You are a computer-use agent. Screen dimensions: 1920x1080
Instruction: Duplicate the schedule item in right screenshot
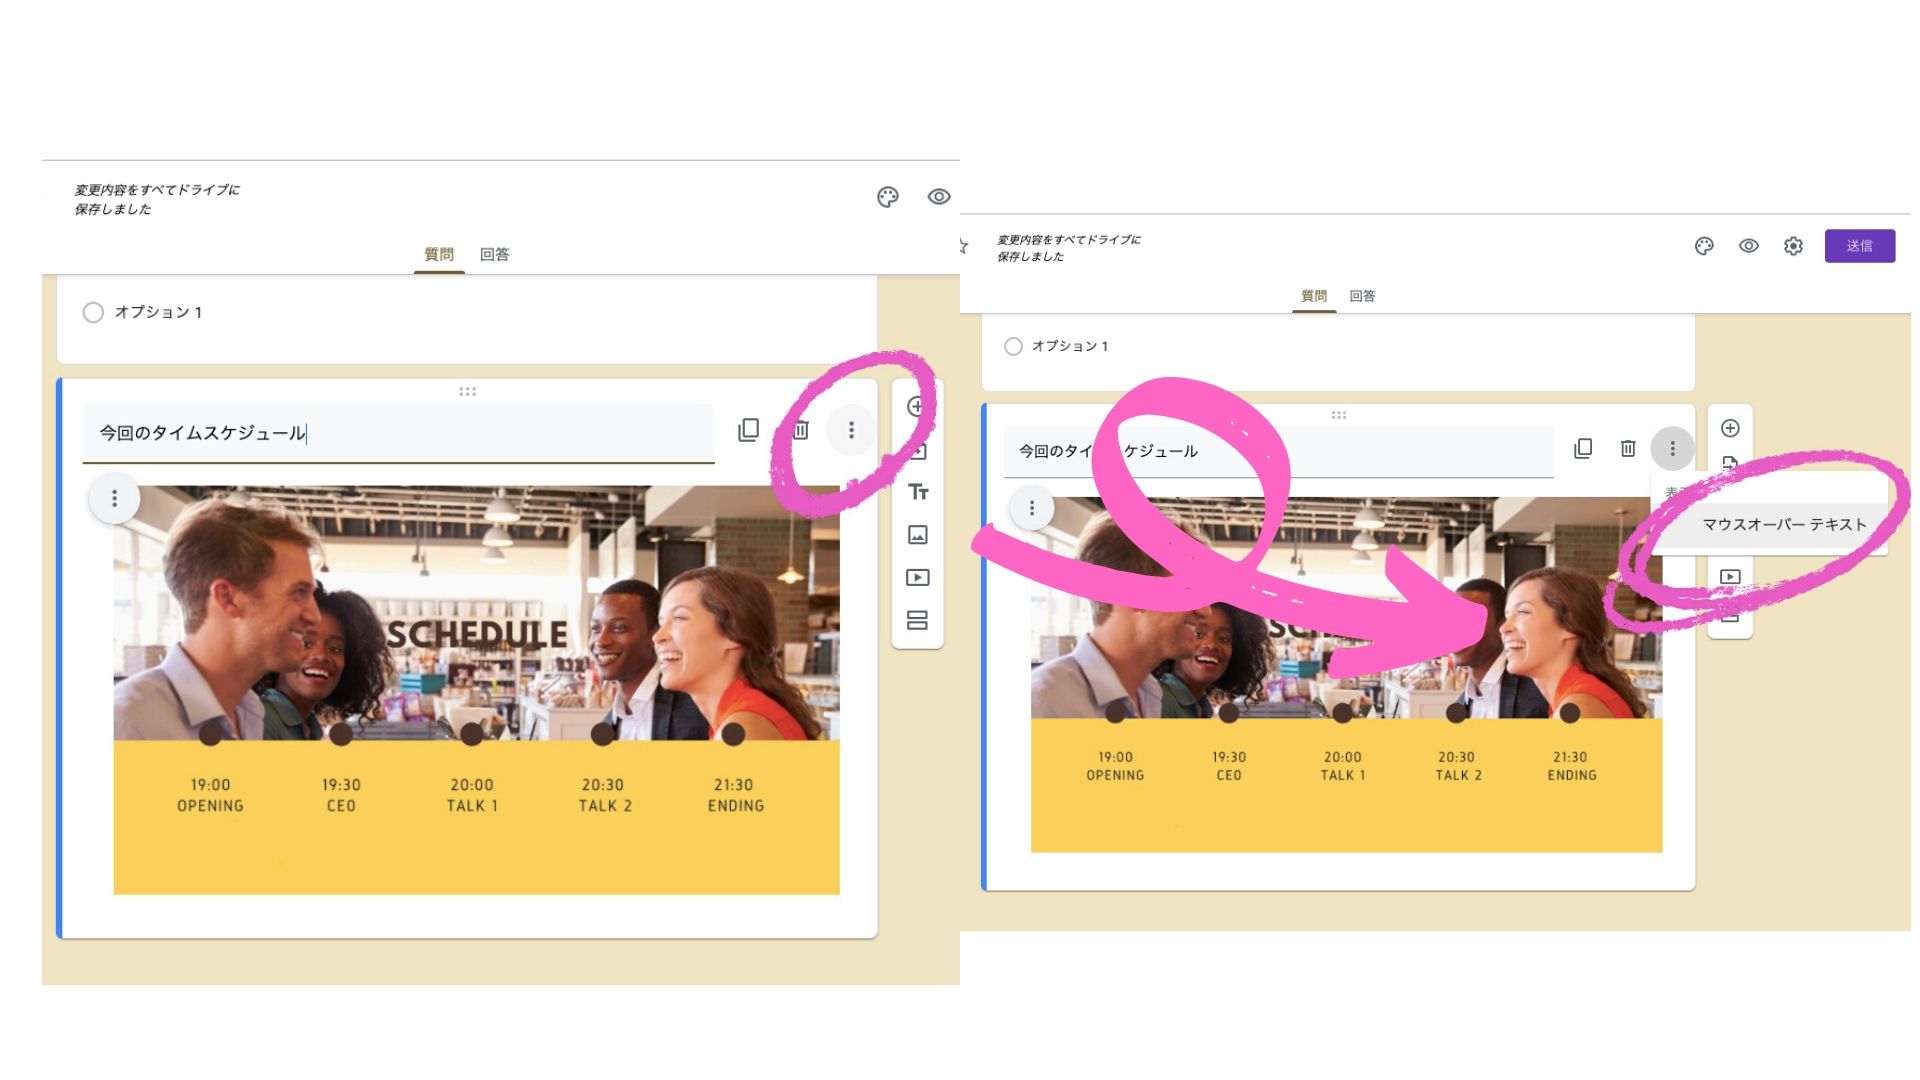(x=1583, y=448)
